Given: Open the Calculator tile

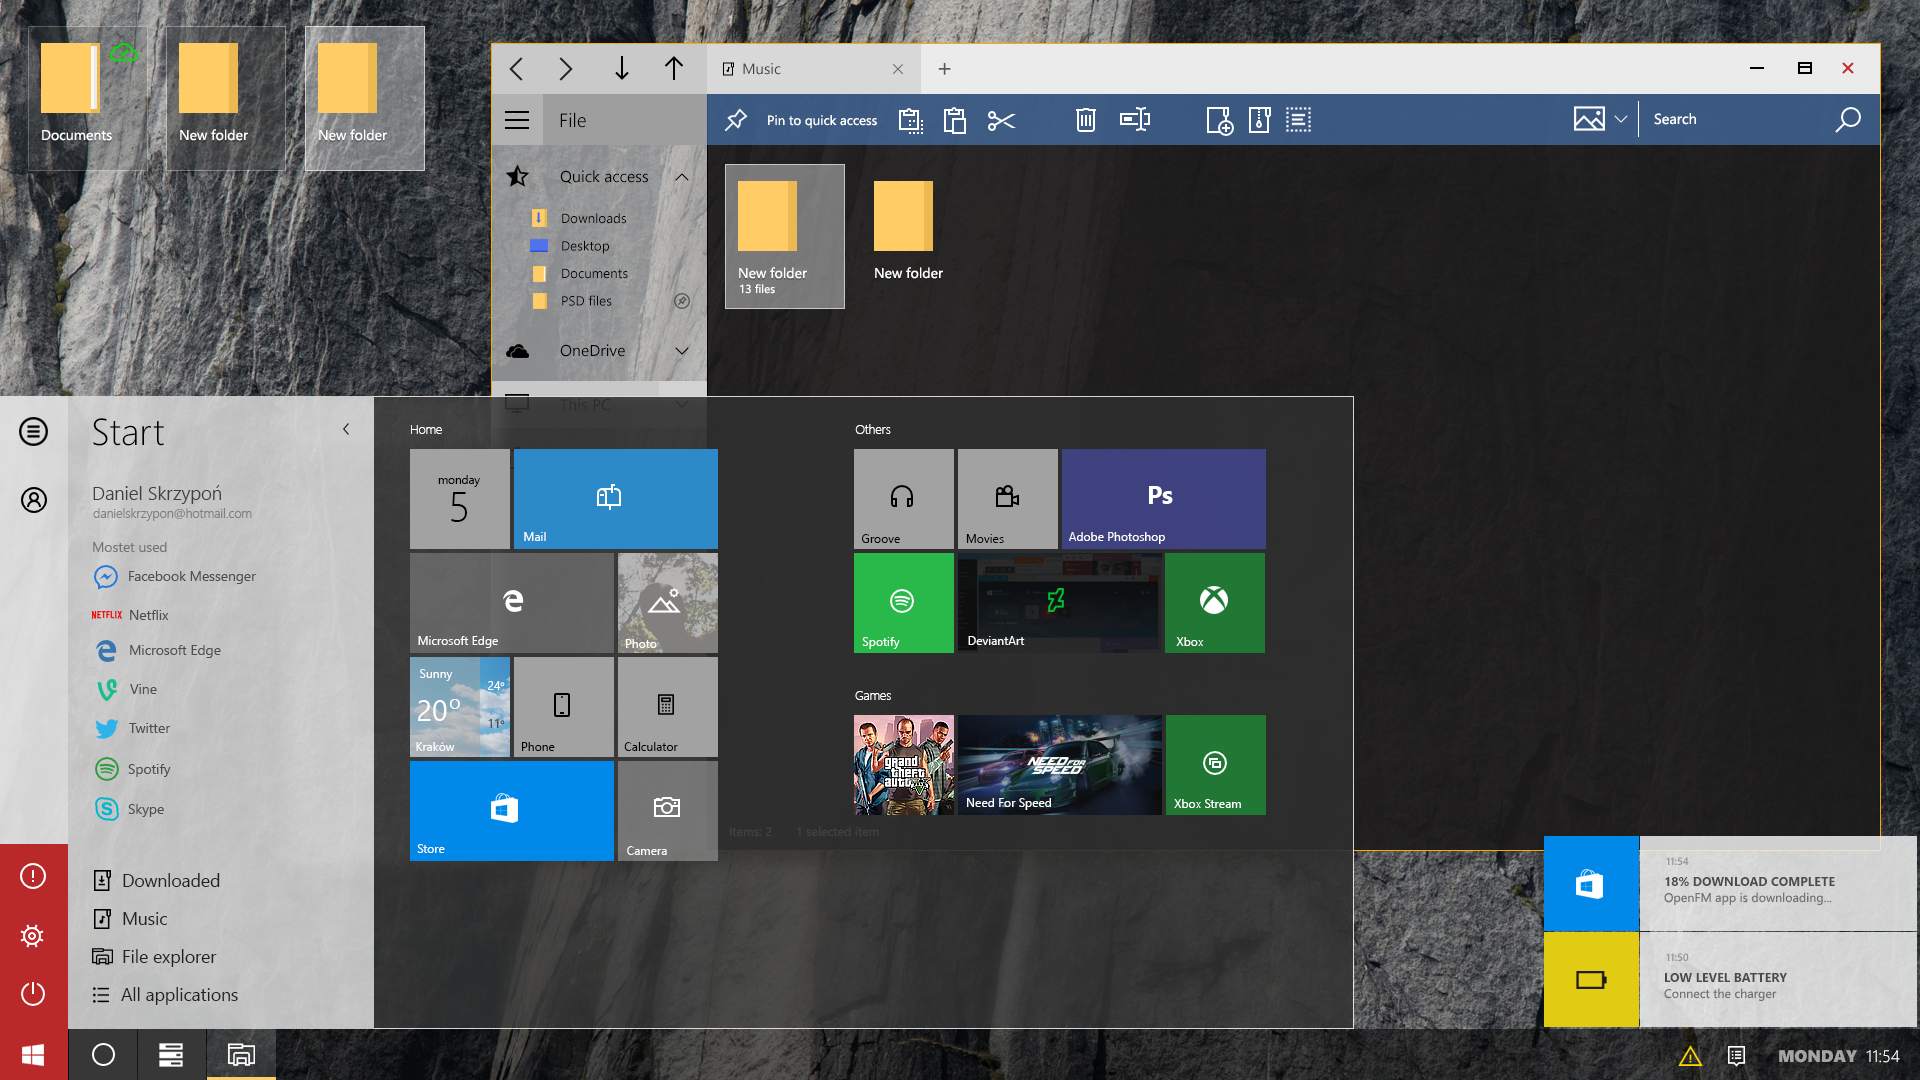Looking at the screenshot, I should pos(668,707).
